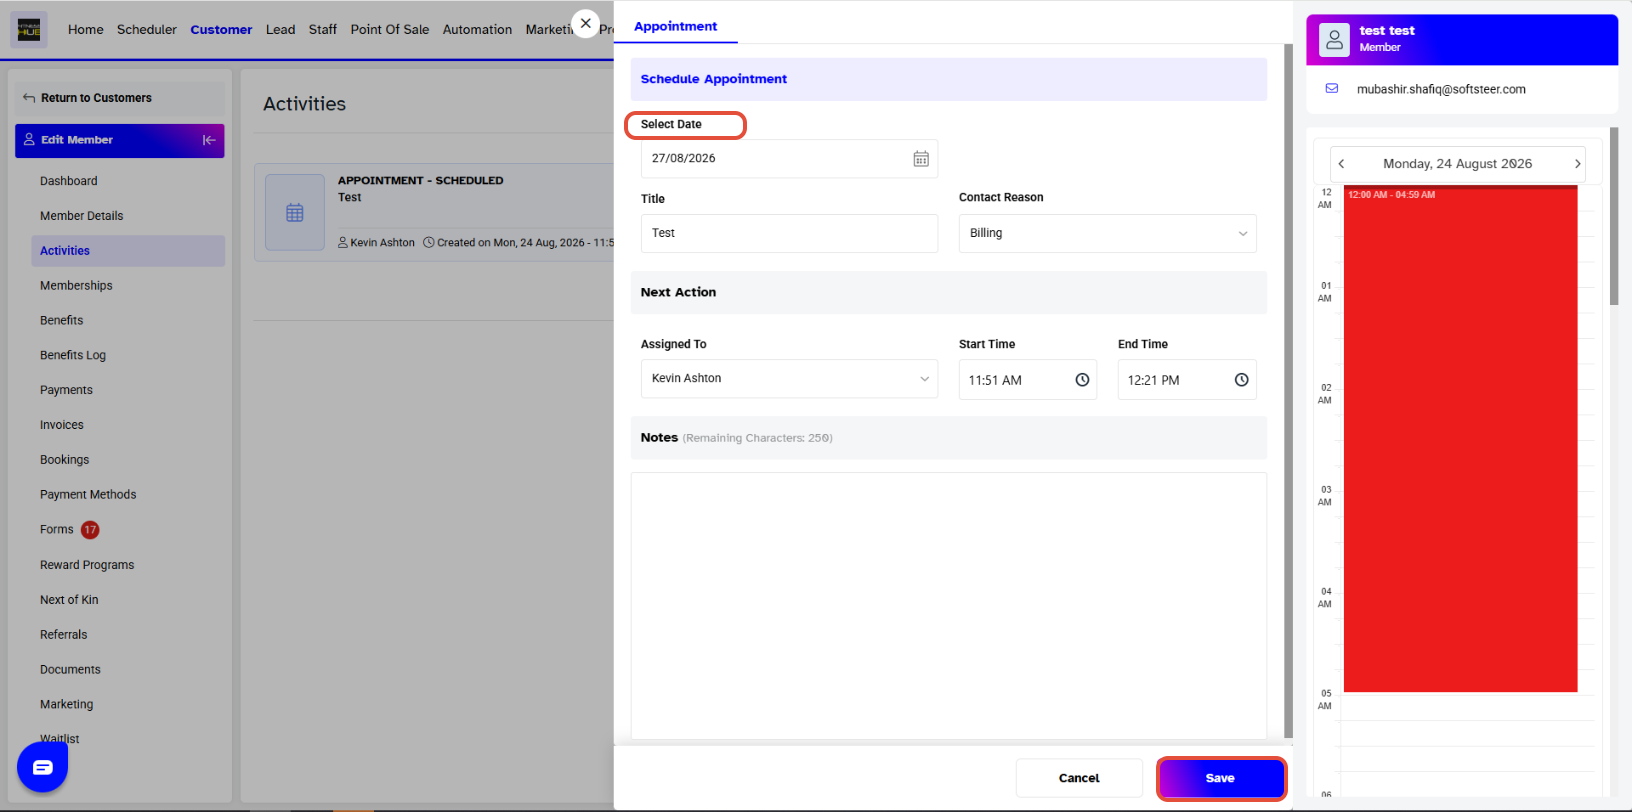The height and width of the screenshot is (812, 1632).
Task: Open Reward Programs in sidebar
Action: [87, 565]
